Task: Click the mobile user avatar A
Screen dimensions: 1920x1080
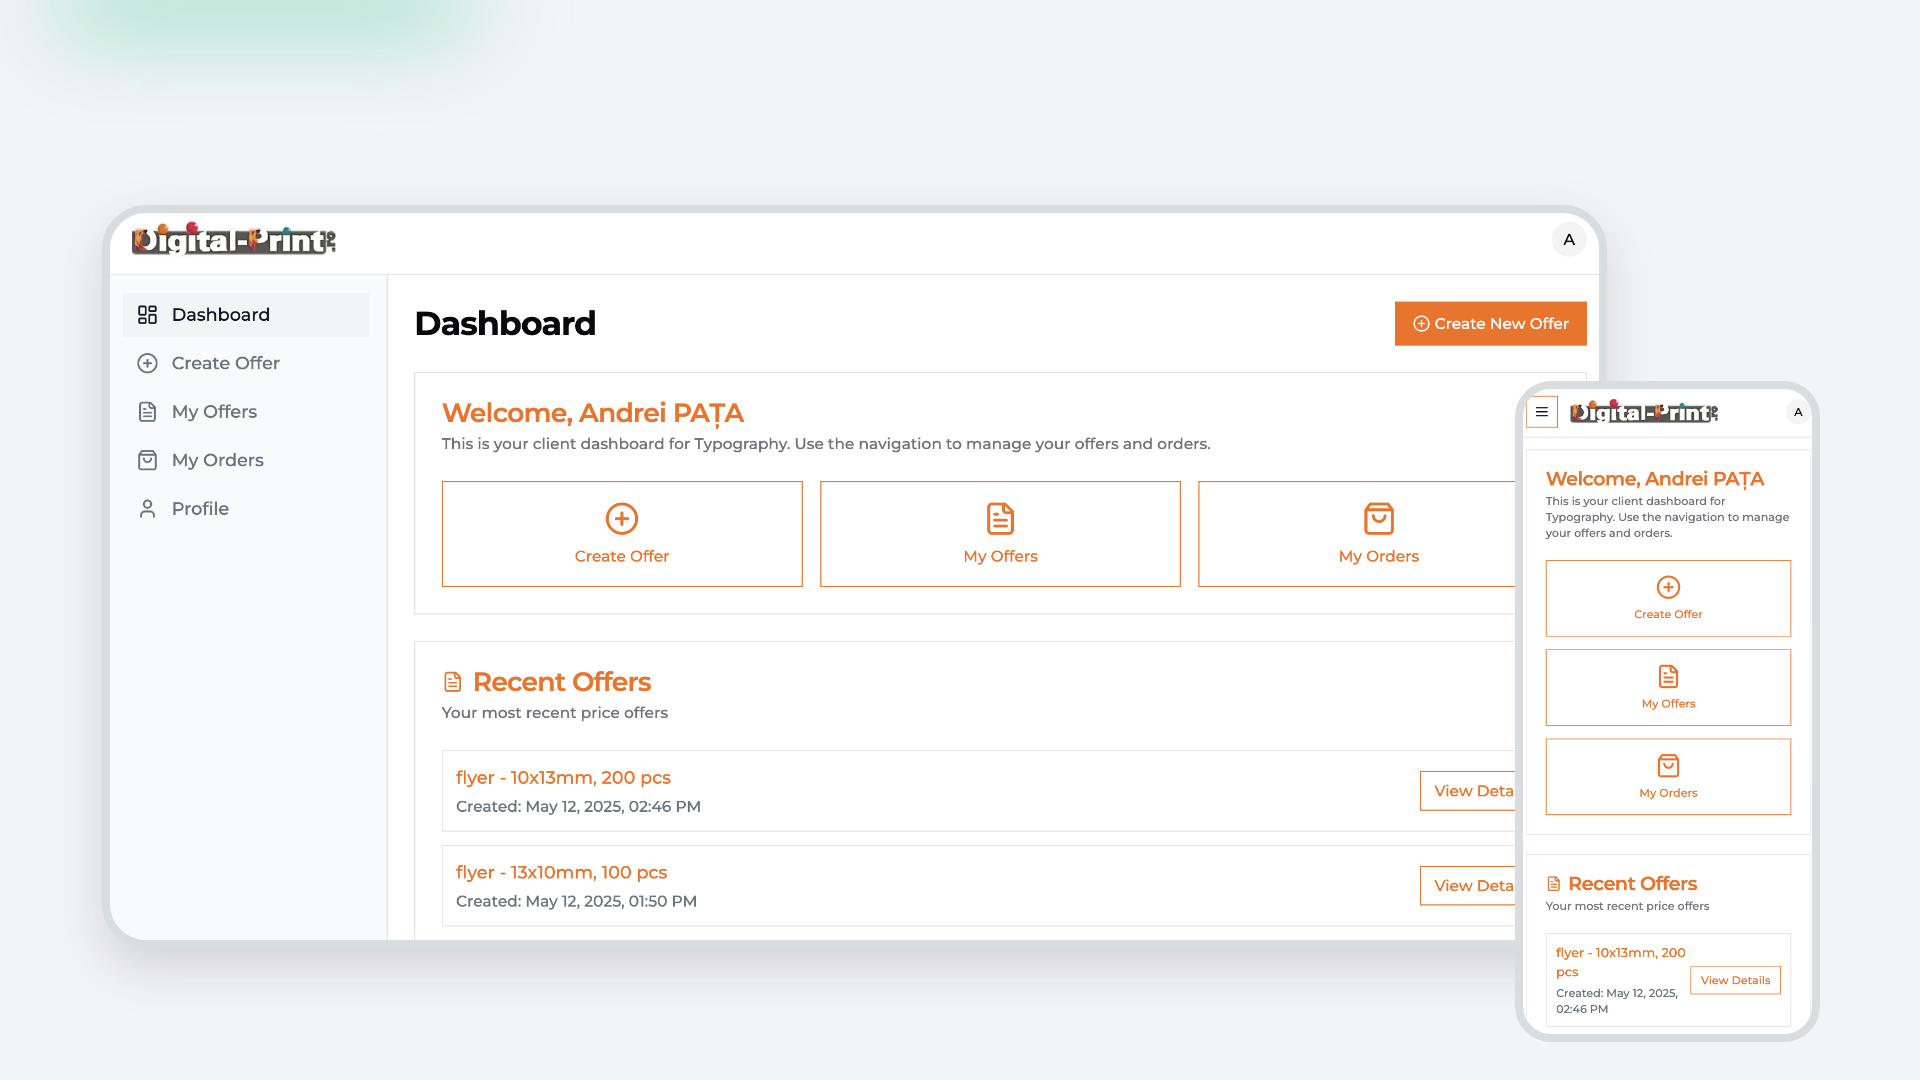Action: coord(1797,412)
